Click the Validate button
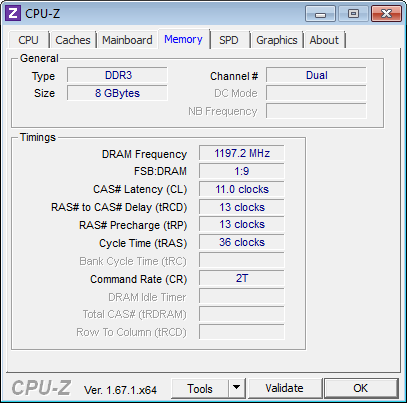The height and width of the screenshot is (403, 407). [284, 388]
